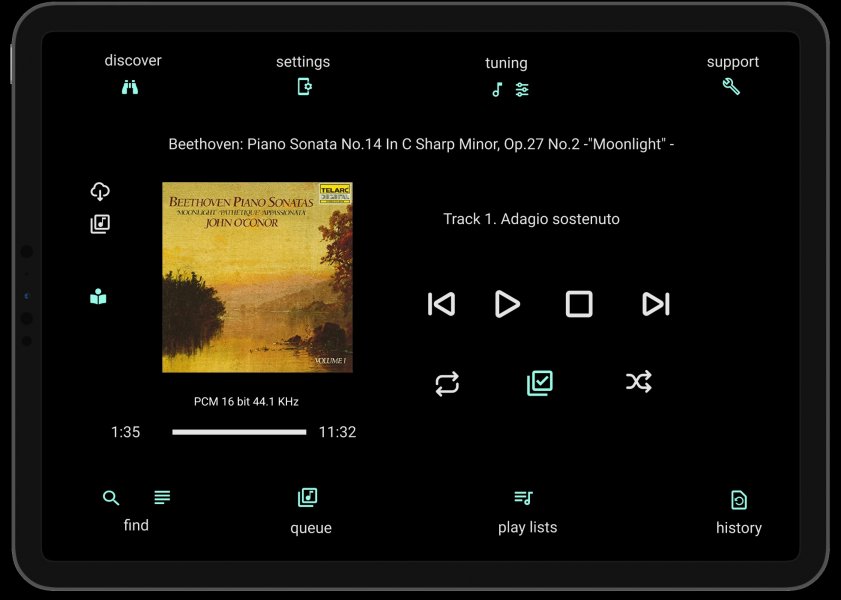This screenshot has height=600, width=841.
Task: Click the settings label
Action: click(303, 62)
